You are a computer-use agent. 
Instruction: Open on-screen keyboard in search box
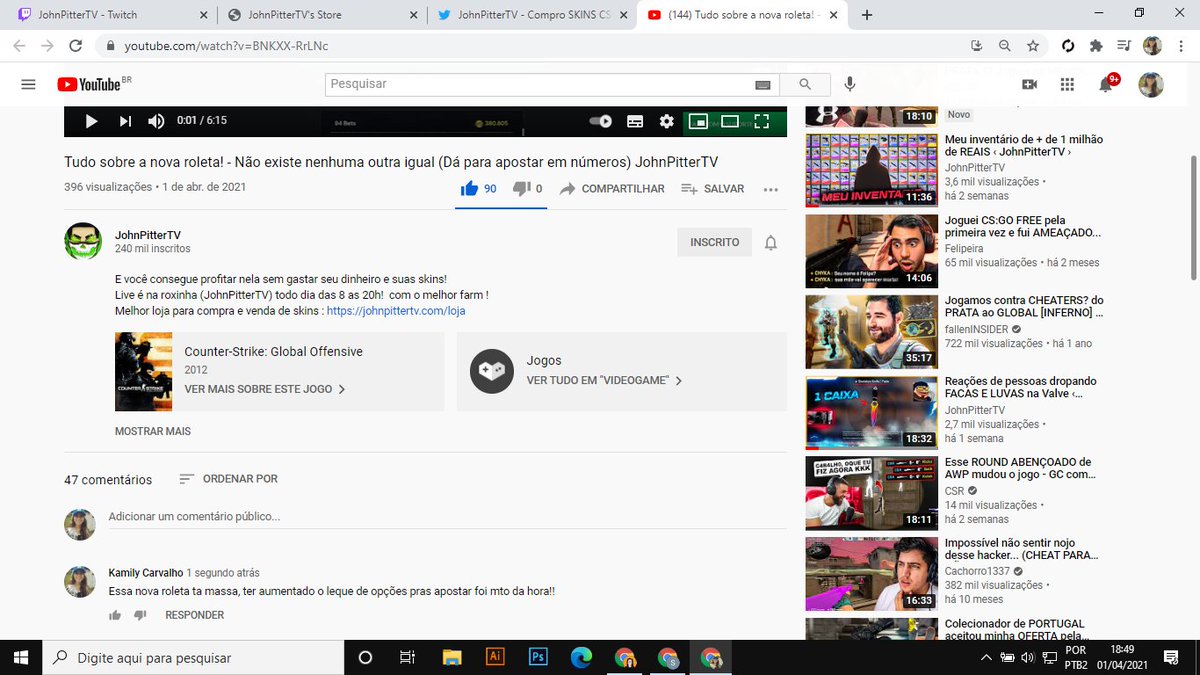pyautogui.click(x=763, y=85)
